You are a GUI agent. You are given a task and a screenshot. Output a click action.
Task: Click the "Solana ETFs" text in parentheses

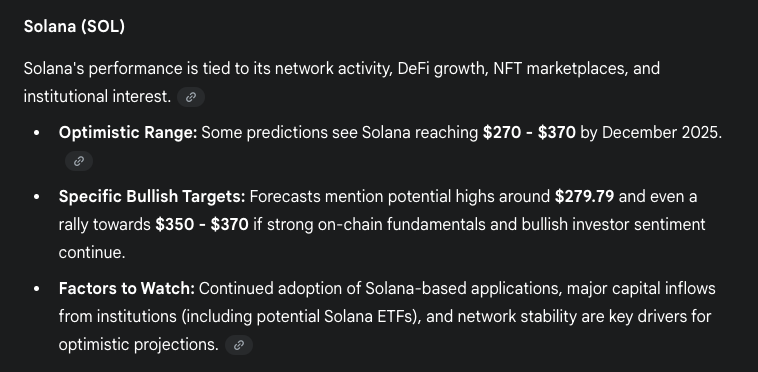368,317
